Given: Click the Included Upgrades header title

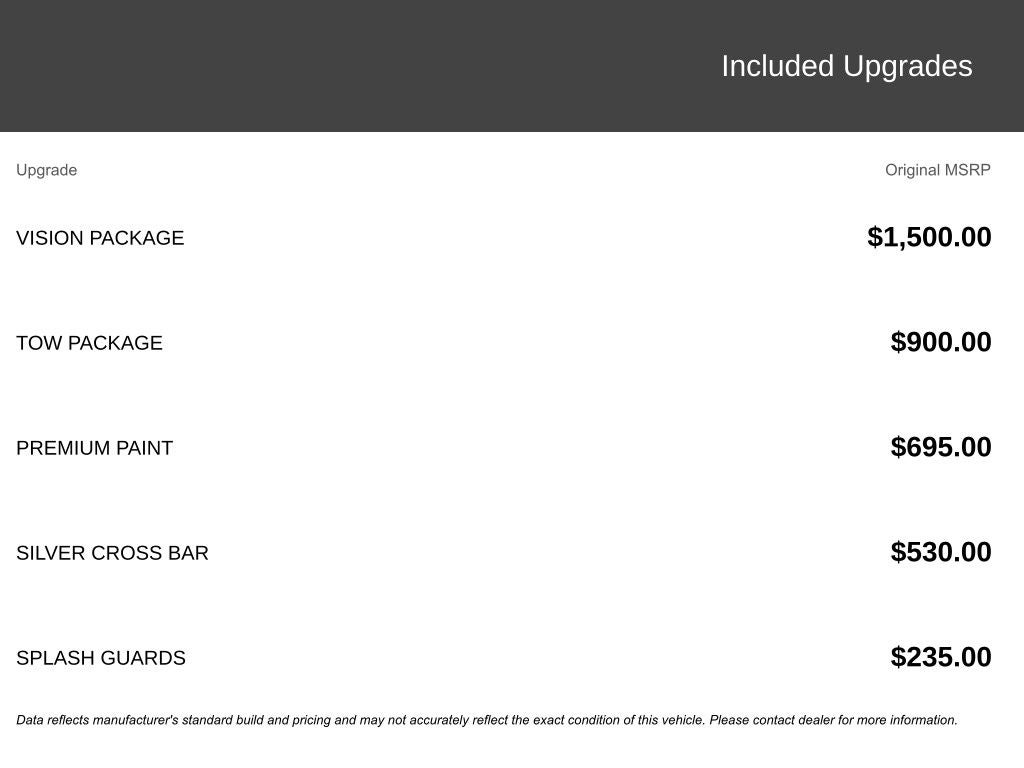Looking at the screenshot, I should pyautogui.click(x=846, y=66).
